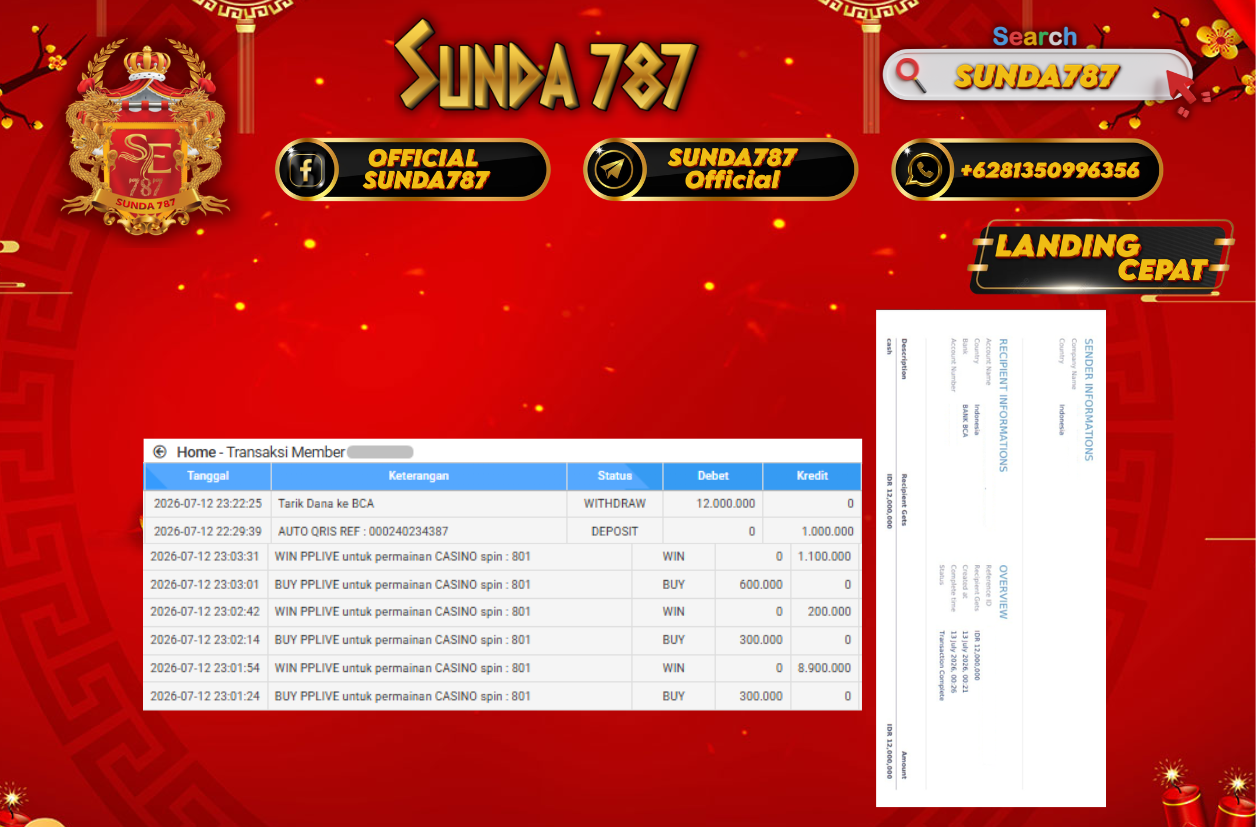1256x827 pixels.
Task: Click the 600.000 buy debit value
Action: tap(761, 584)
